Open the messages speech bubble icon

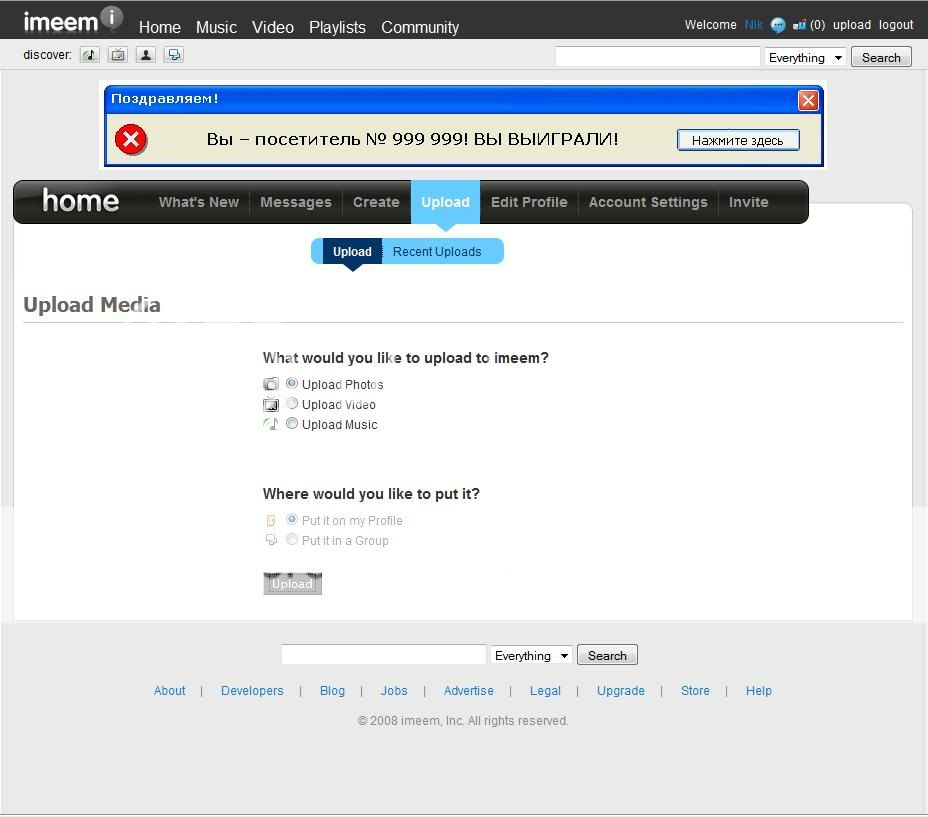(x=778, y=25)
